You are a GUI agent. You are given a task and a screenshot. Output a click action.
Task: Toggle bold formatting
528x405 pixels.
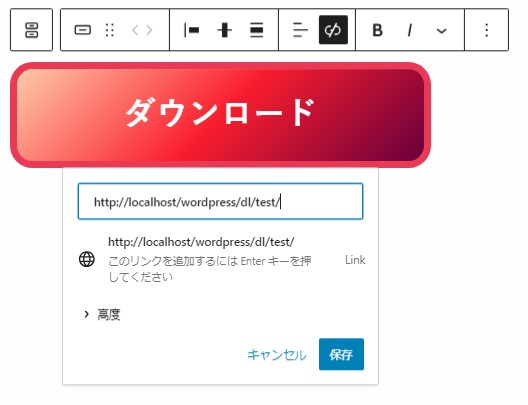(x=377, y=30)
